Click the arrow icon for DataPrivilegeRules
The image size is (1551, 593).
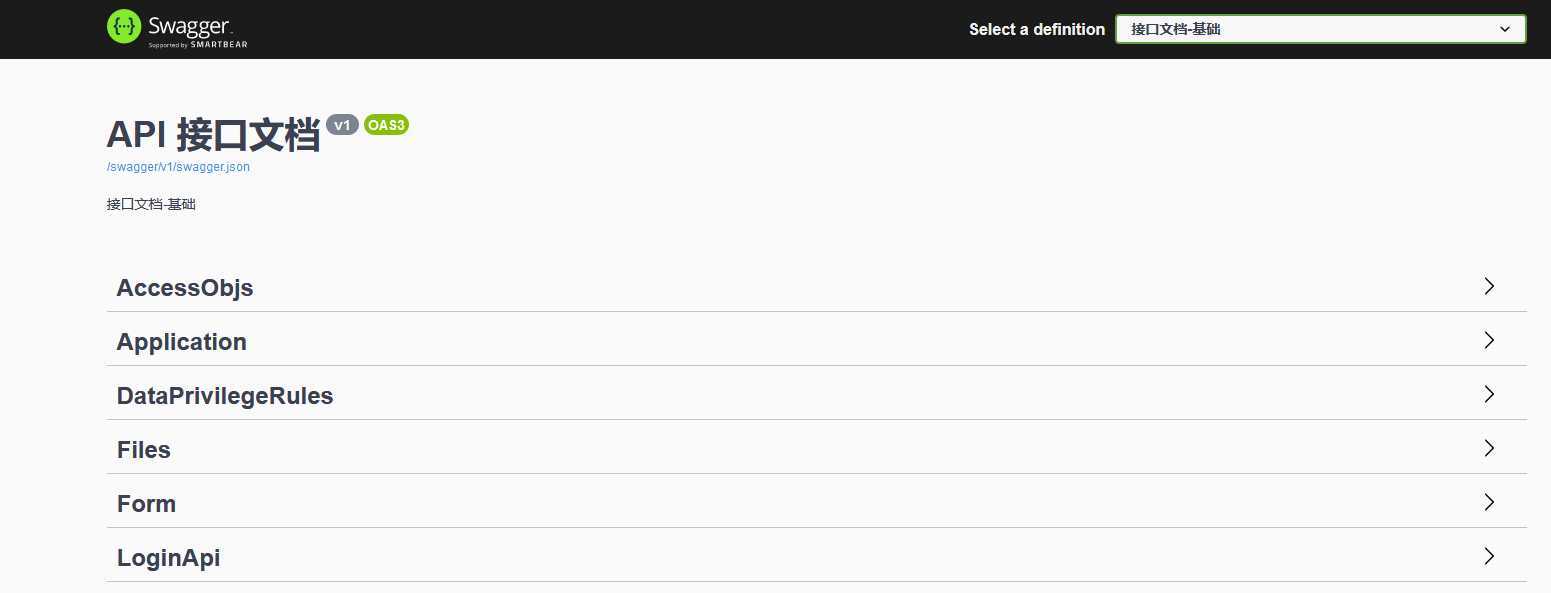[x=1489, y=395]
